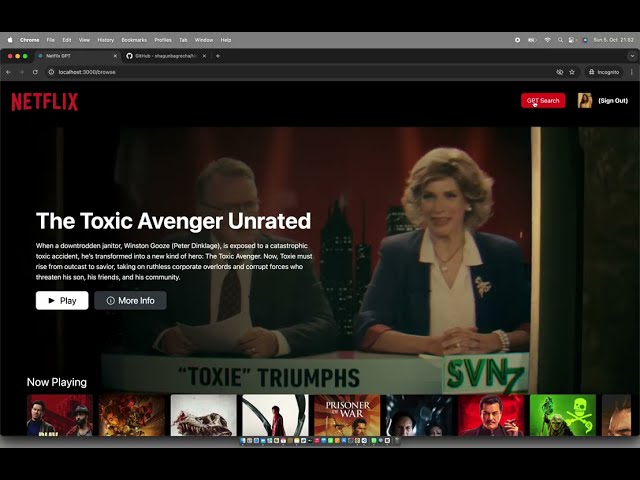Open the Bookmarks menu

click(x=134, y=40)
